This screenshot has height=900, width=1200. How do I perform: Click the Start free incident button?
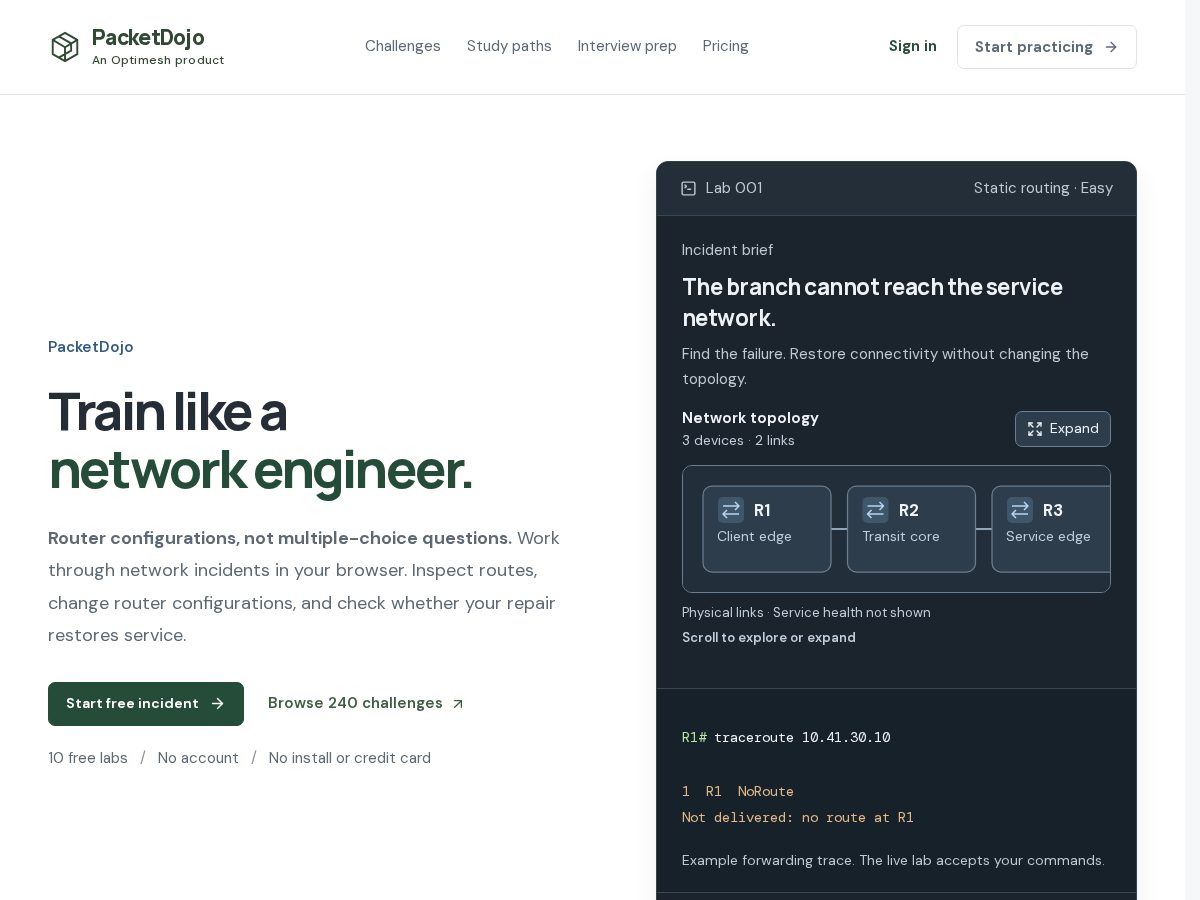[146, 704]
